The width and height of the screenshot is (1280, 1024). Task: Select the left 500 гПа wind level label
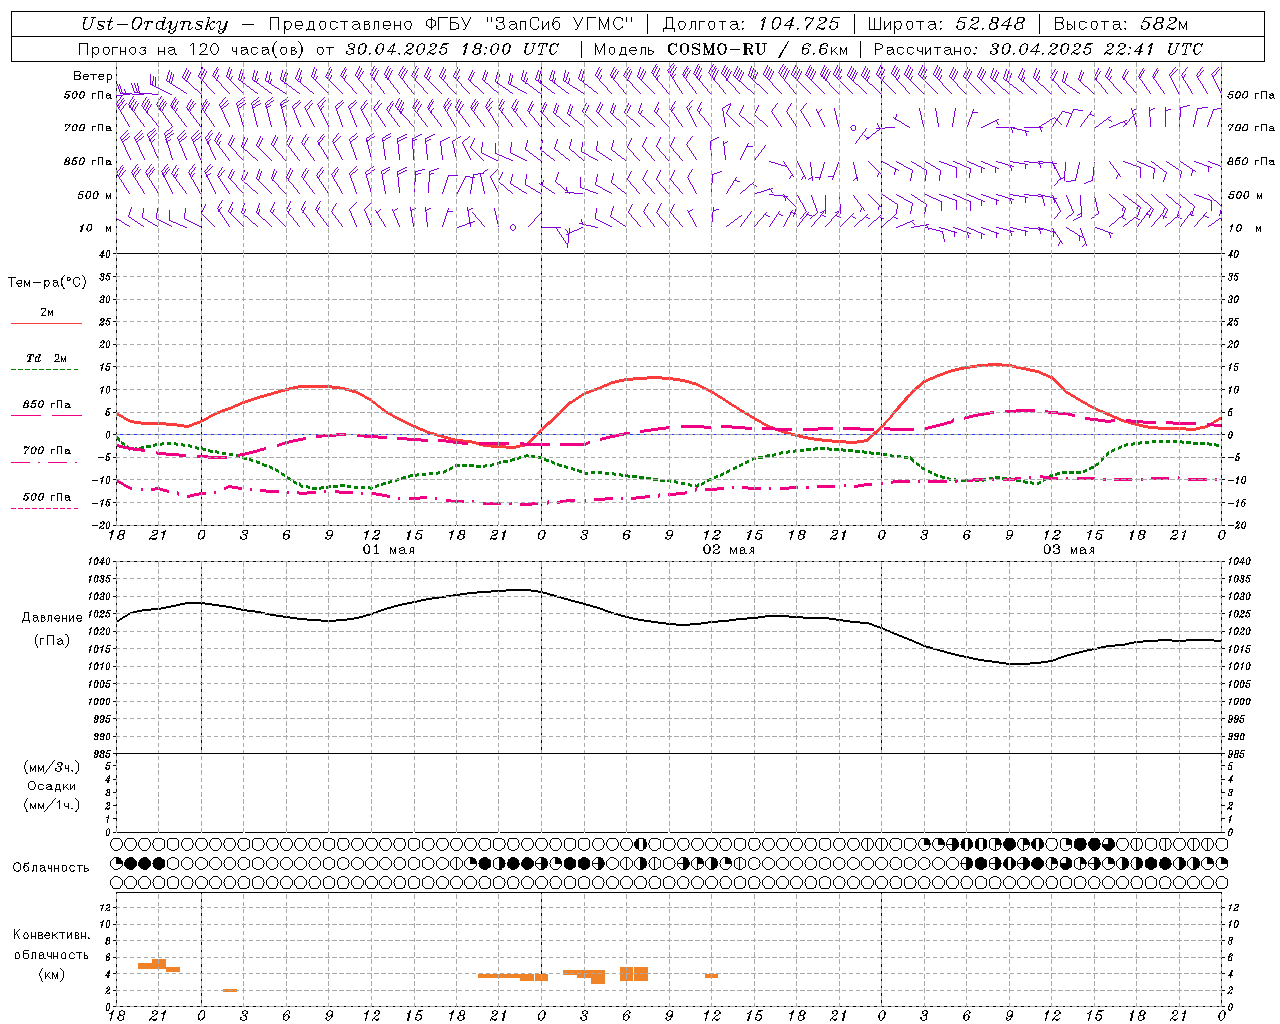coord(88,95)
